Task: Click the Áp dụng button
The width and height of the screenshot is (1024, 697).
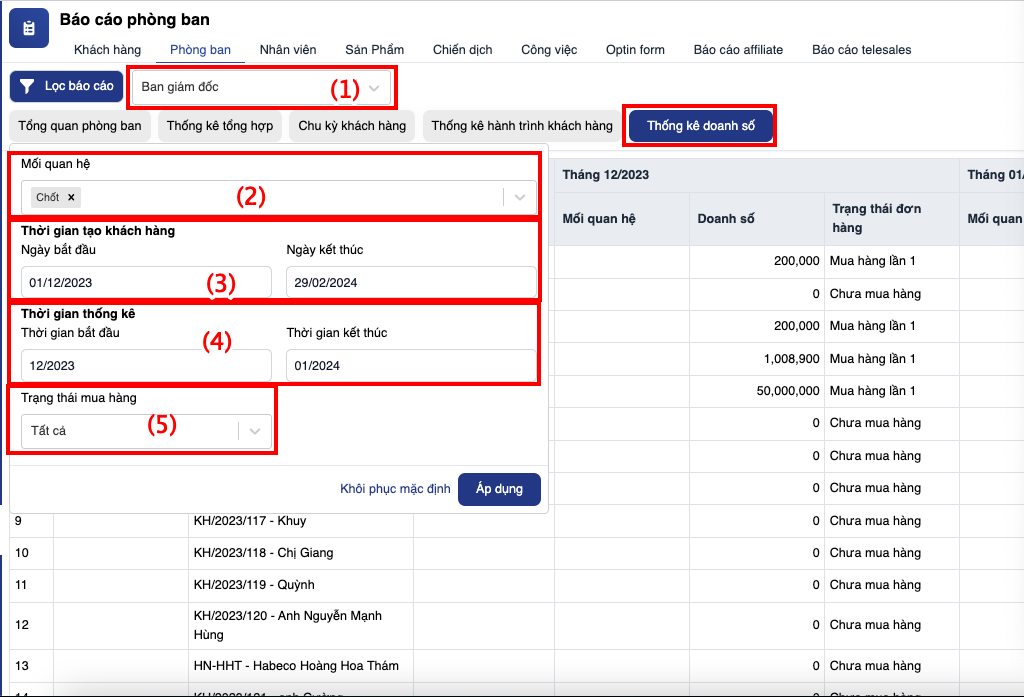Action: pyautogui.click(x=499, y=489)
